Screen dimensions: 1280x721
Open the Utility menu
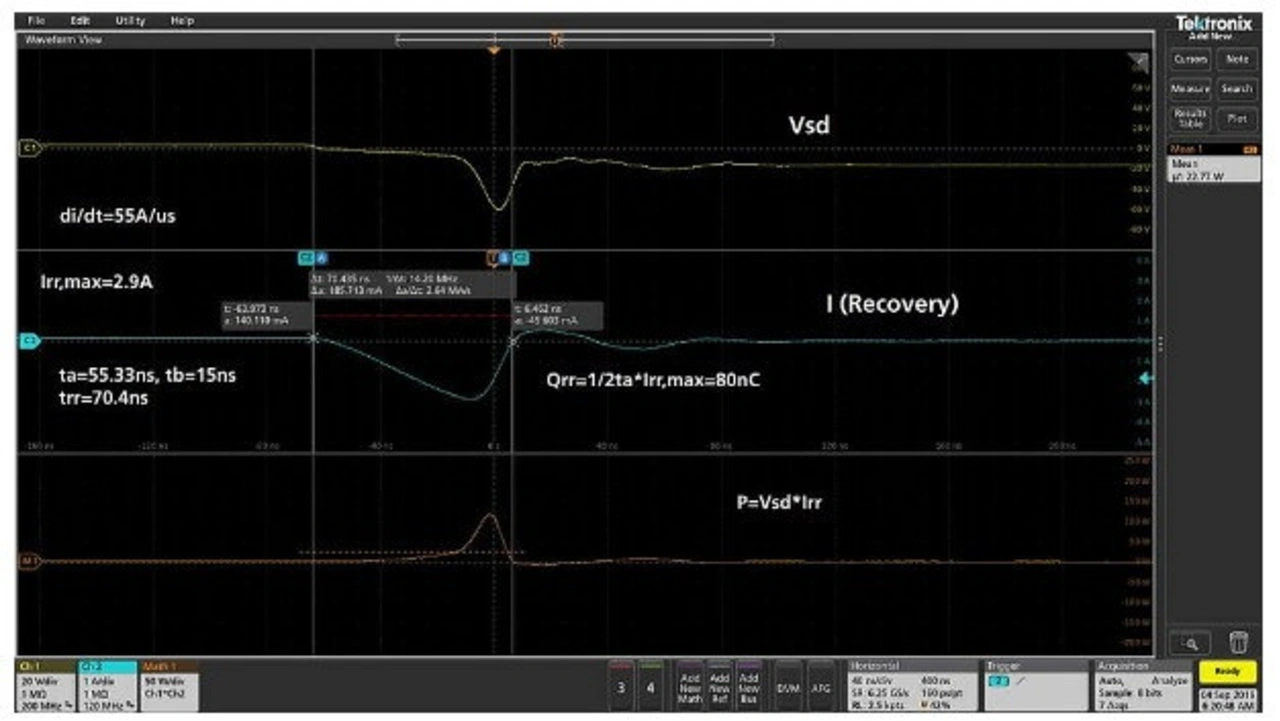130,20
